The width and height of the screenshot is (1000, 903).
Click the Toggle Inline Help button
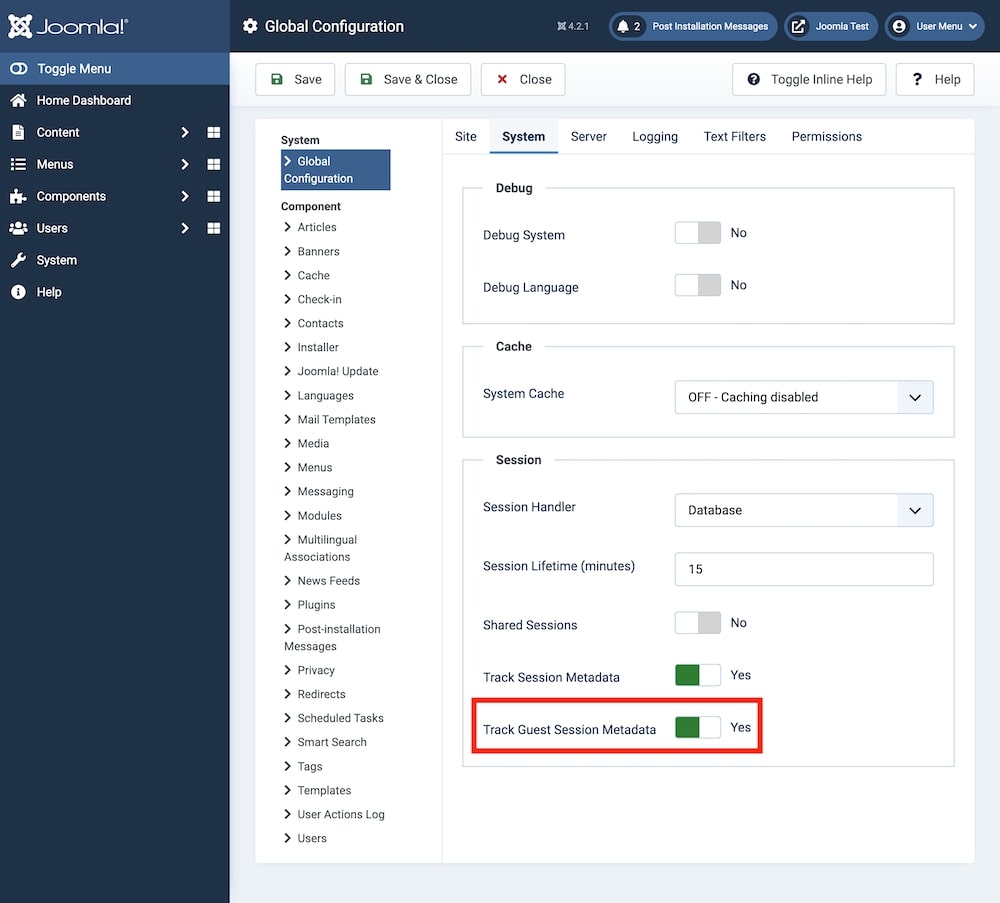809,79
